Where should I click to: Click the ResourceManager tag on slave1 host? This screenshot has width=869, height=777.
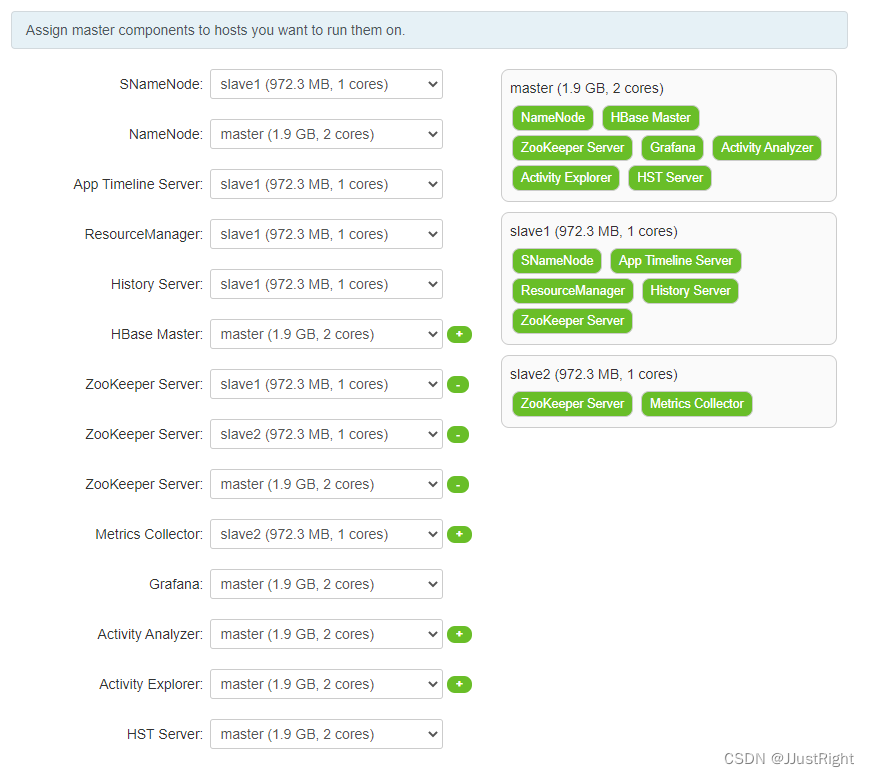pos(572,290)
